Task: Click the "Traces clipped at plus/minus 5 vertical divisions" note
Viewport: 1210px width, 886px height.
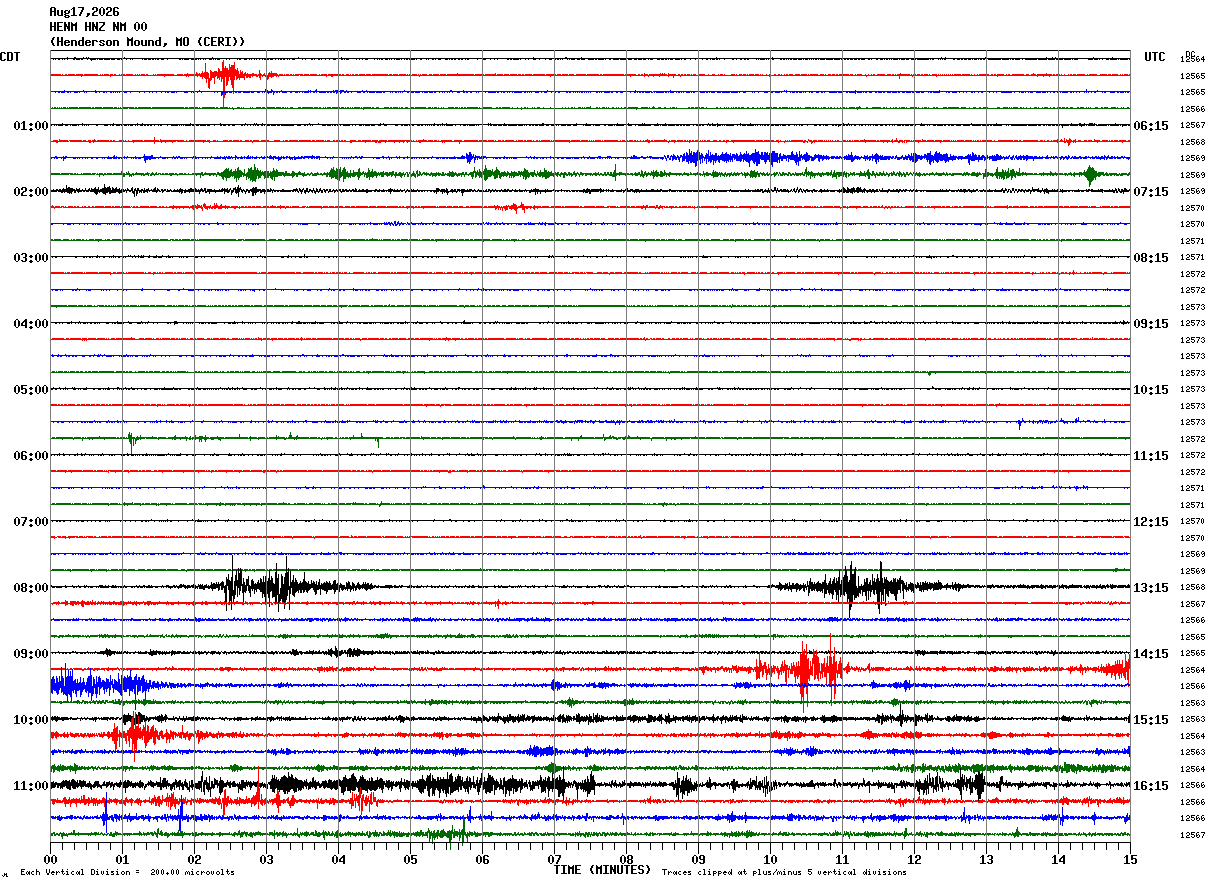Action: click(x=784, y=872)
